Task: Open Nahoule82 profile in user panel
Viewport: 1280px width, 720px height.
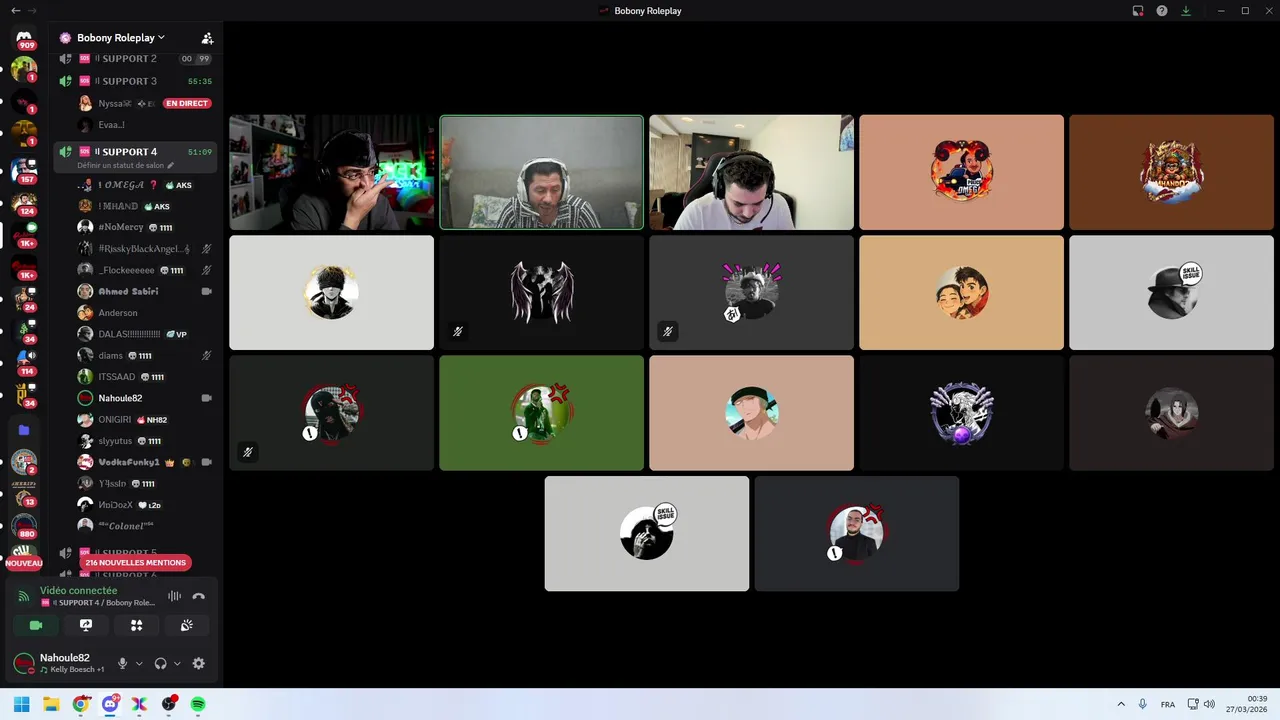Action: (59, 663)
